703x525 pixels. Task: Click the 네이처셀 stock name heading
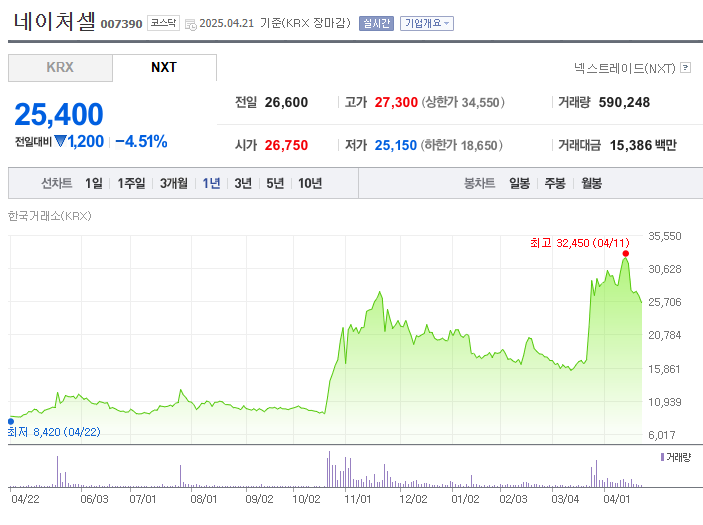pos(55,21)
